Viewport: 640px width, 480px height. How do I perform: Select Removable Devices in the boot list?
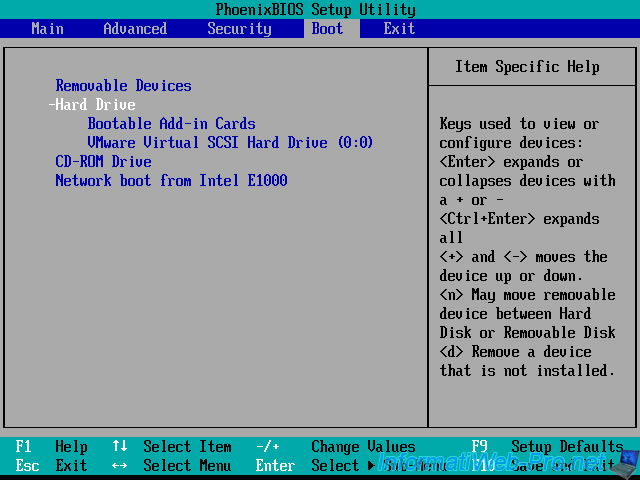[x=123, y=86]
